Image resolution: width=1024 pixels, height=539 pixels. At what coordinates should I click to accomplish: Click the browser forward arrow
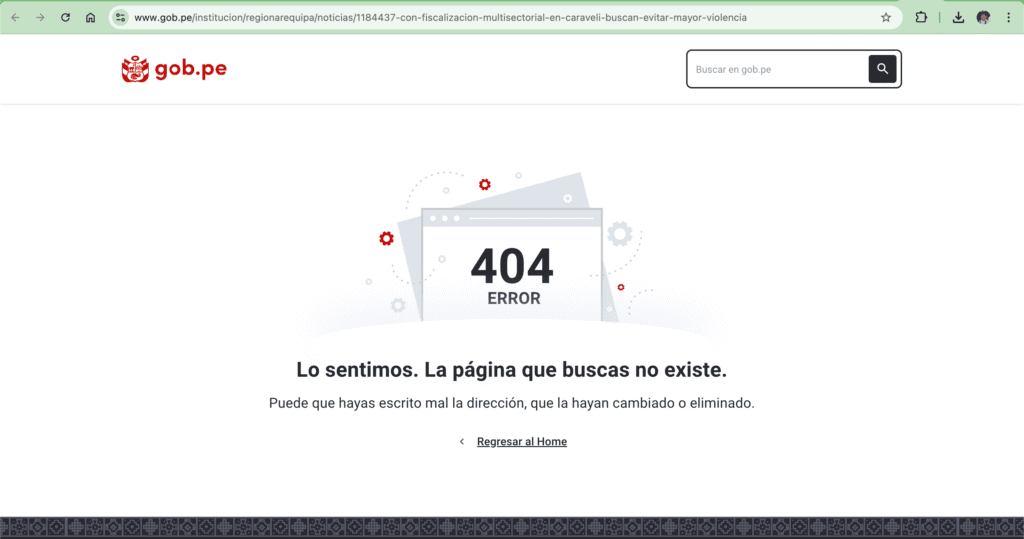coord(40,17)
